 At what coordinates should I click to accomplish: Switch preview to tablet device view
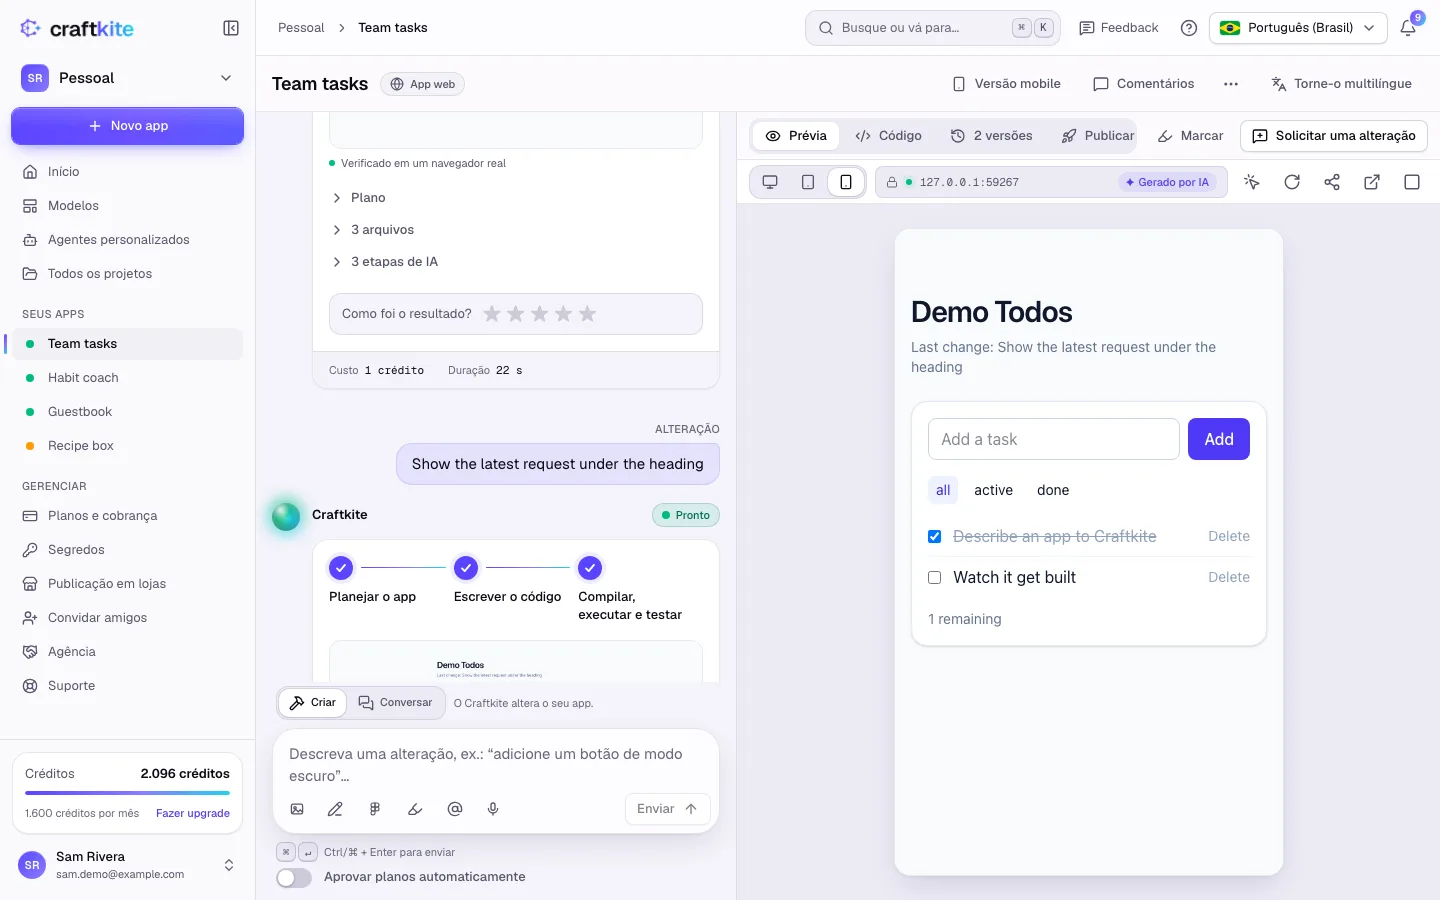click(x=808, y=182)
